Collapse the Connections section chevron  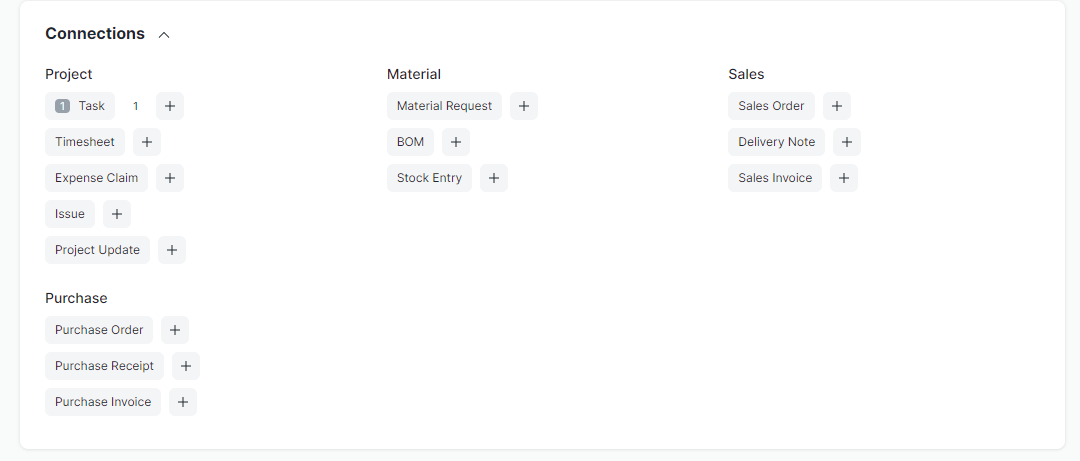164,34
